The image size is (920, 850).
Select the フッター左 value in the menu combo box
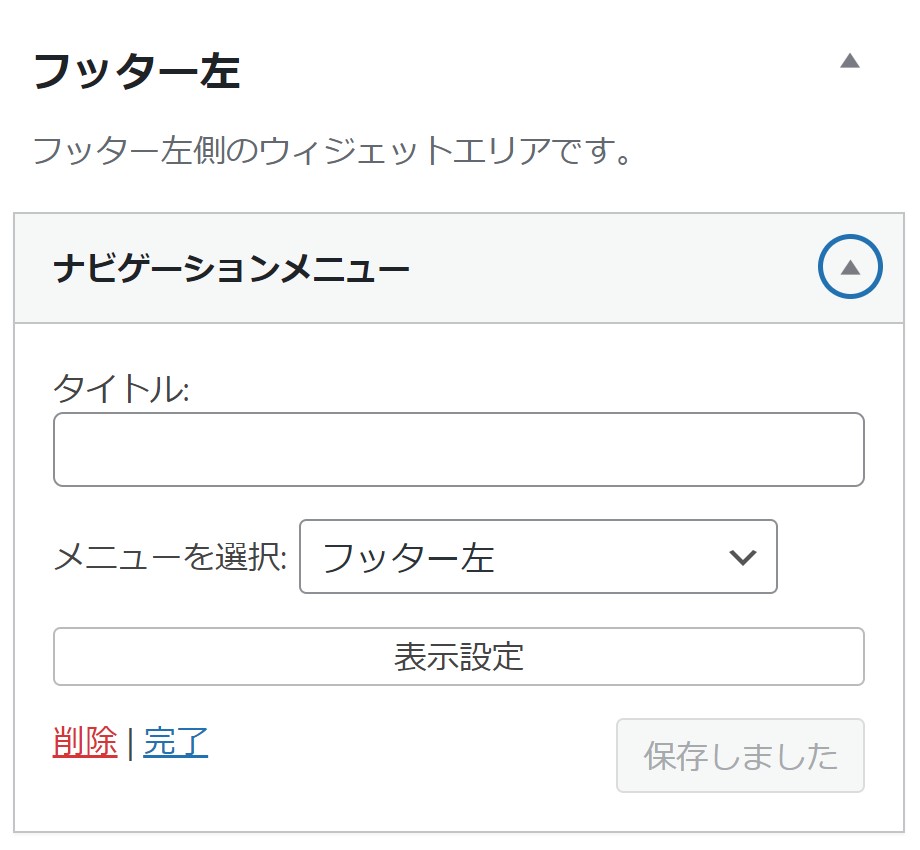pos(408,557)
